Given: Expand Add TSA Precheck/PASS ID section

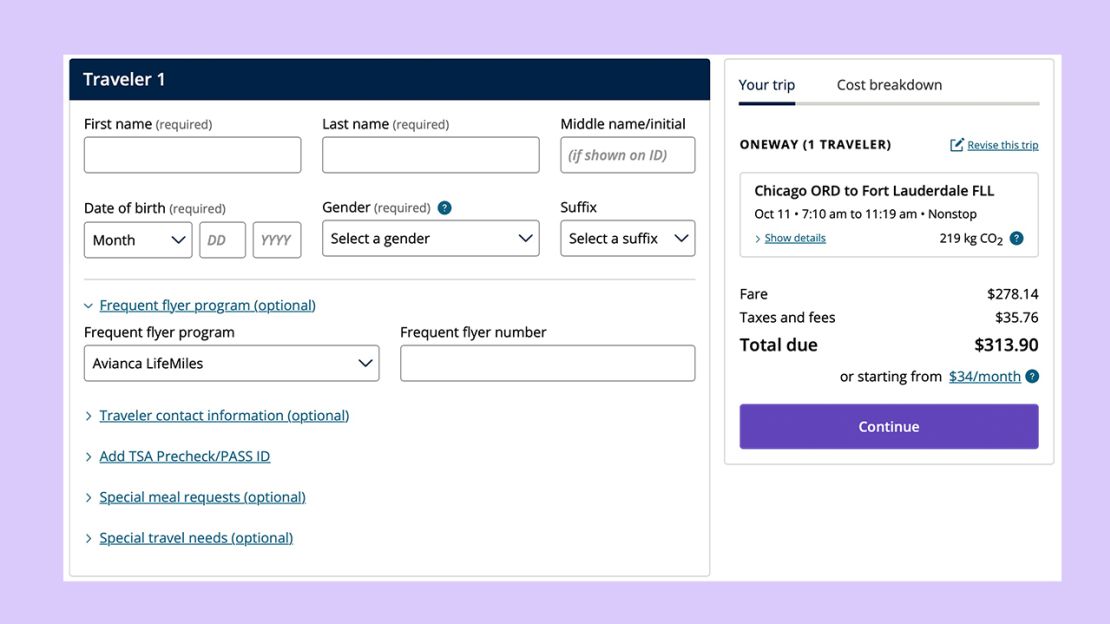Looking at the screenshot, I should pos(184,456).
